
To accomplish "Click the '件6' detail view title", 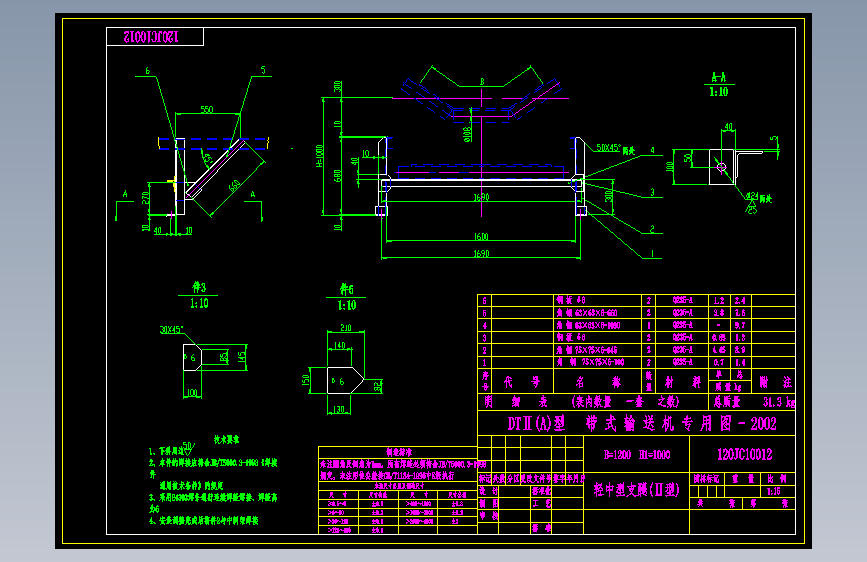I will [347, 289].
